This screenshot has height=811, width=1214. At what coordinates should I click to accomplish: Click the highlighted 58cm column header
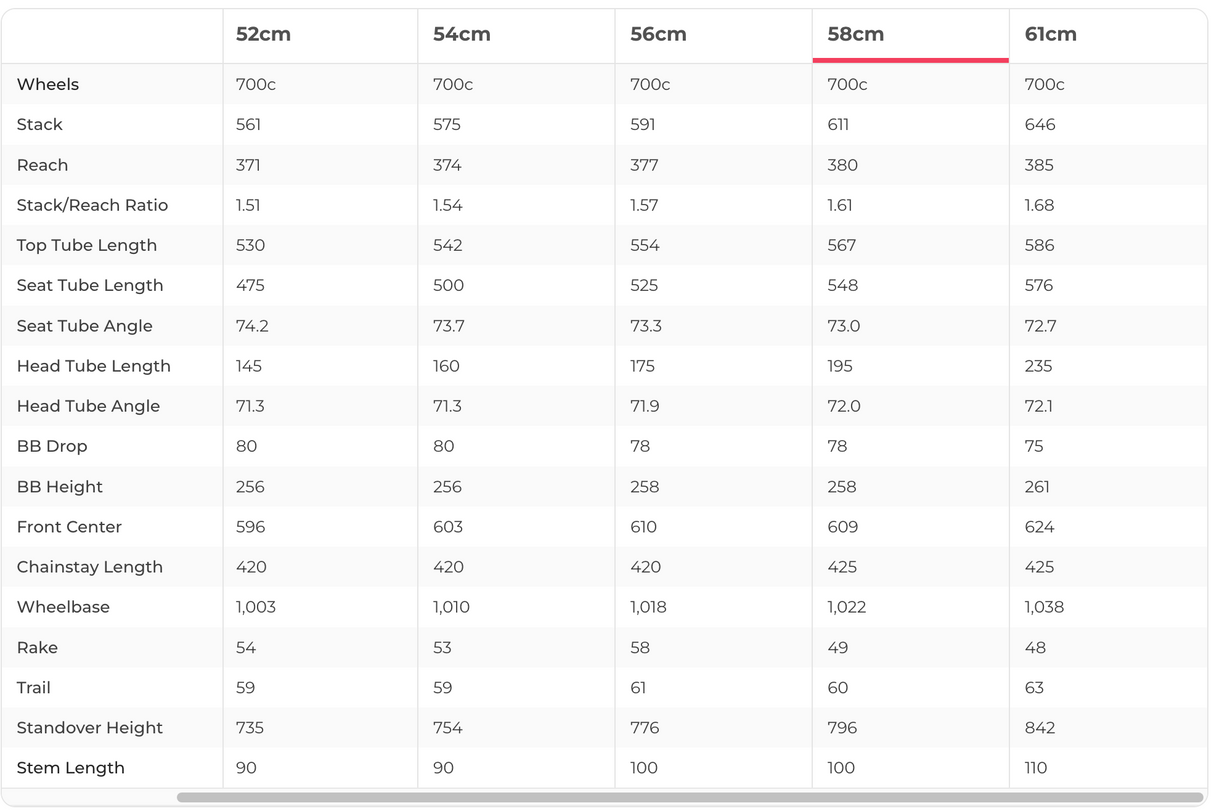(855, 34)
